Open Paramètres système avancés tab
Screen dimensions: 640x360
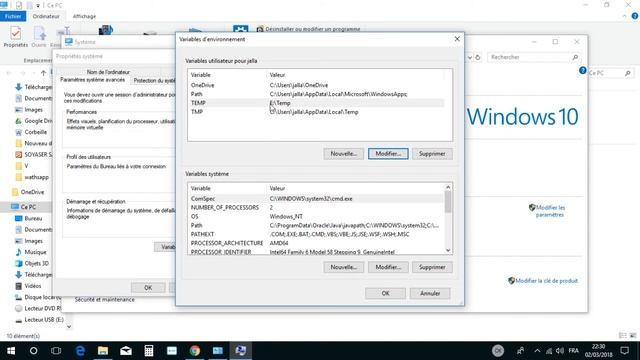(x=93, y=80)
